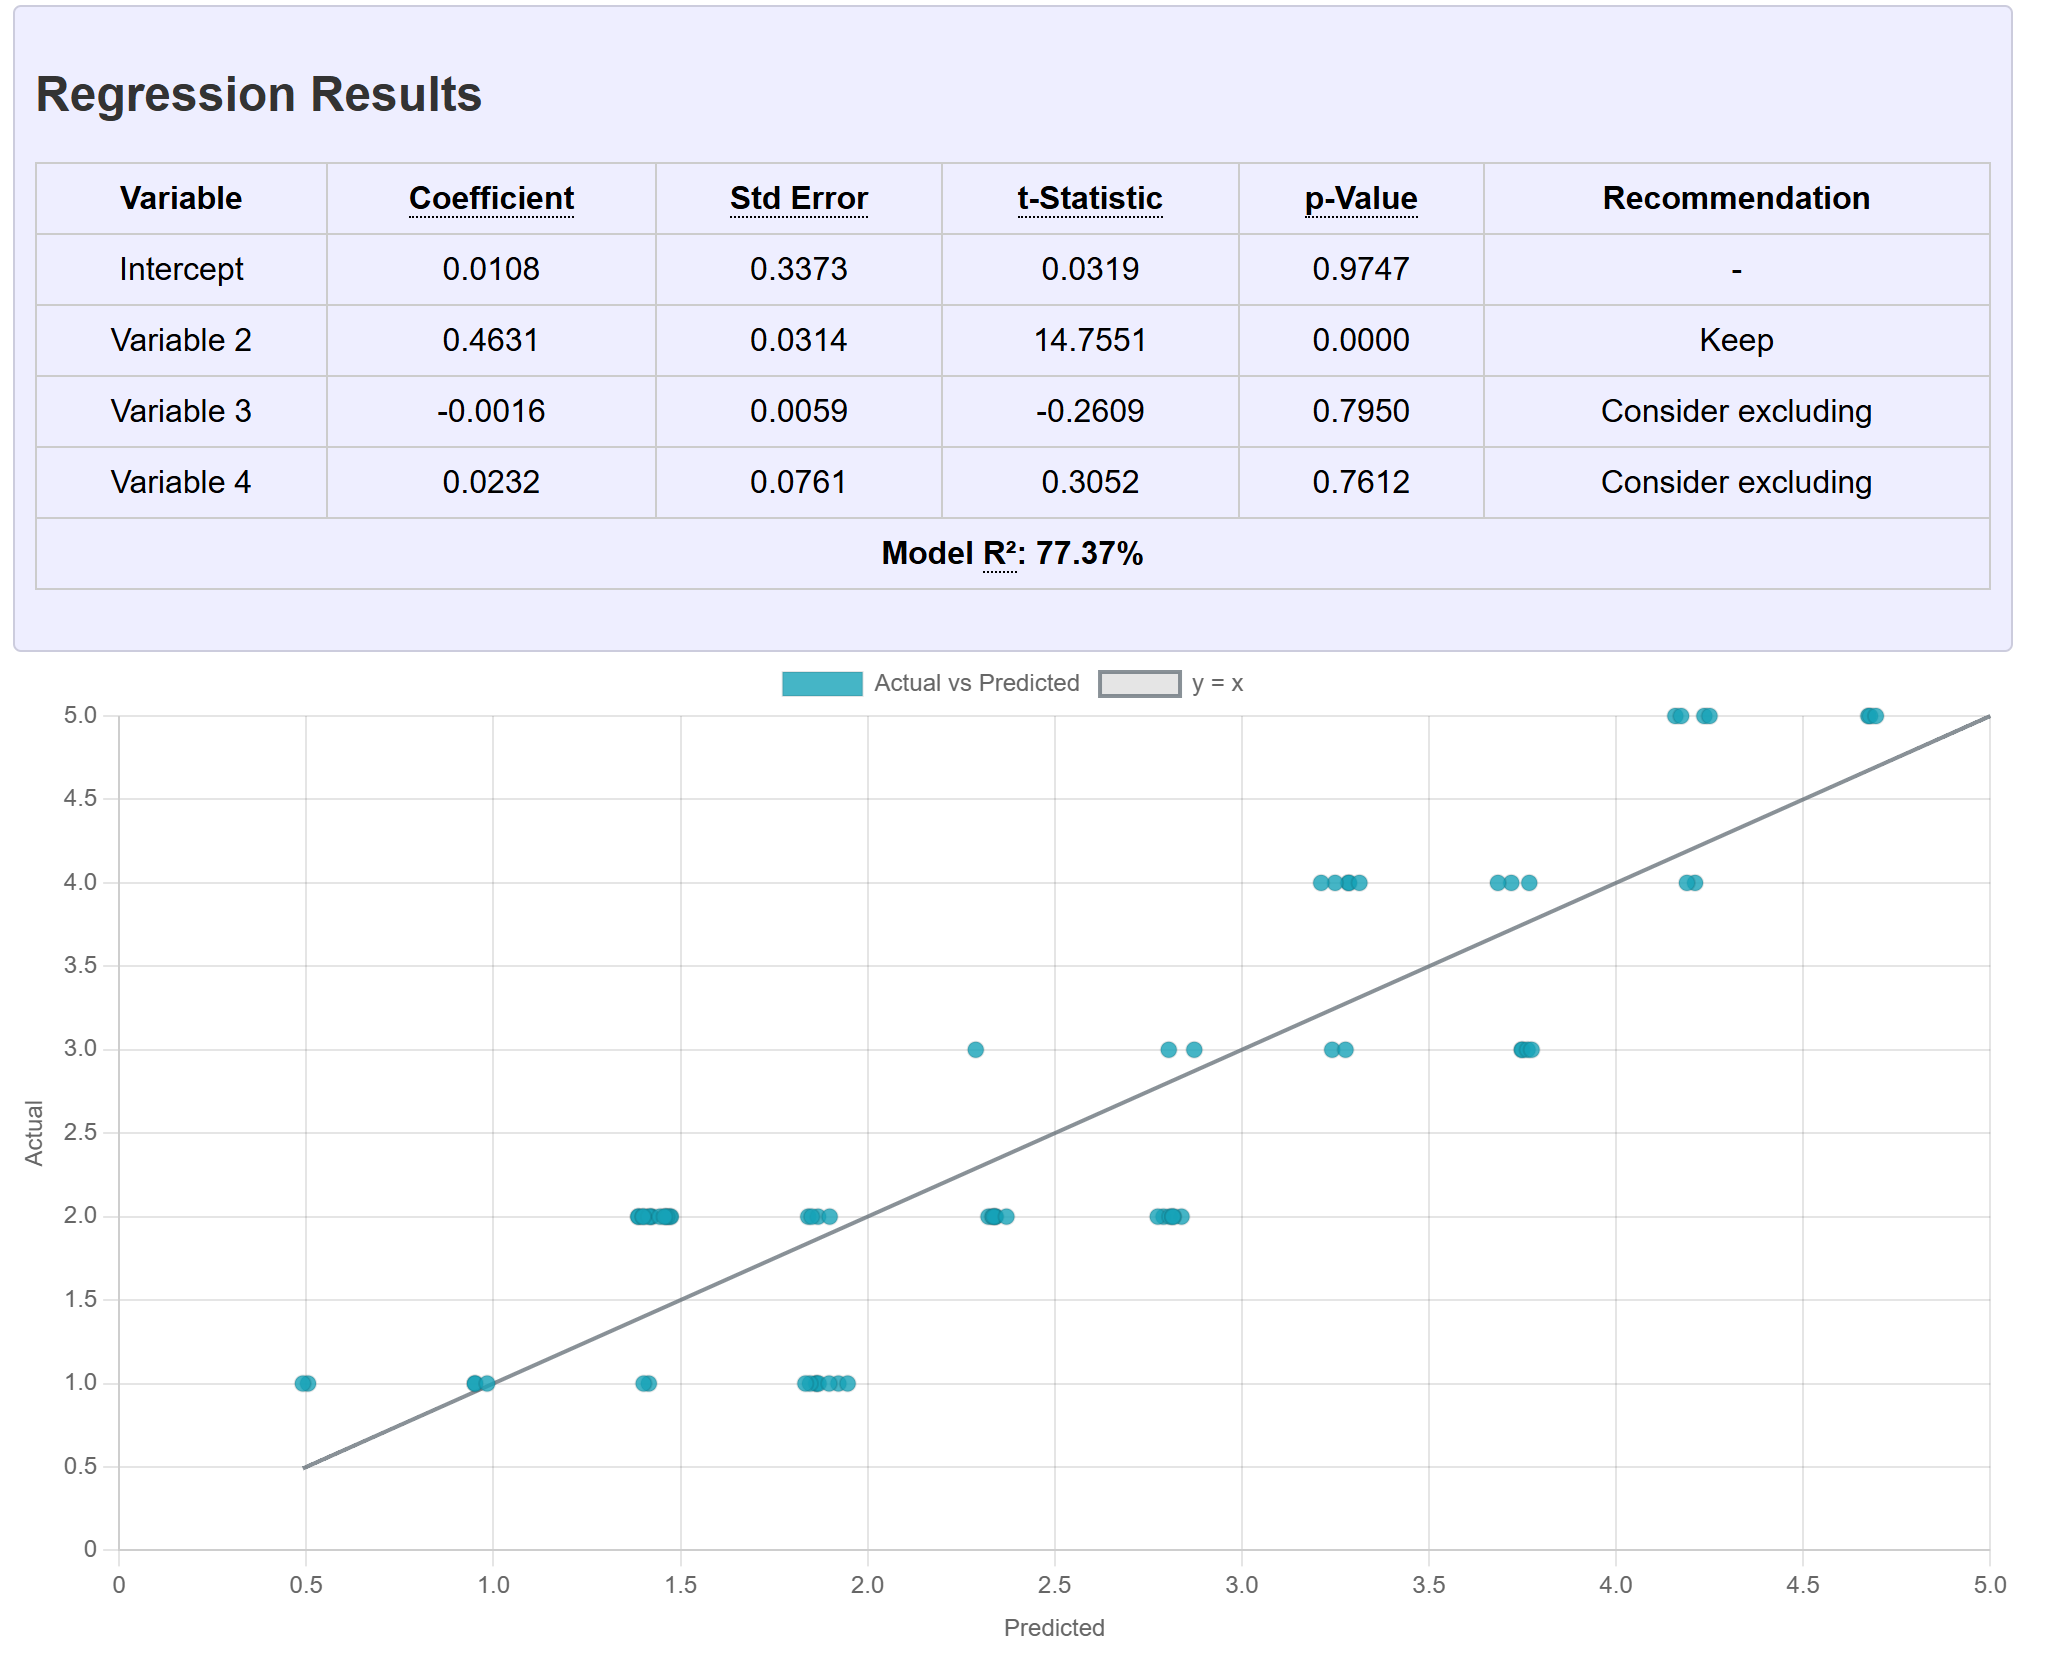The height and width of the screenshot is (1672, 2045).
Task: Click the intercept coefficient 0.0108
Action: coord(491,269)
